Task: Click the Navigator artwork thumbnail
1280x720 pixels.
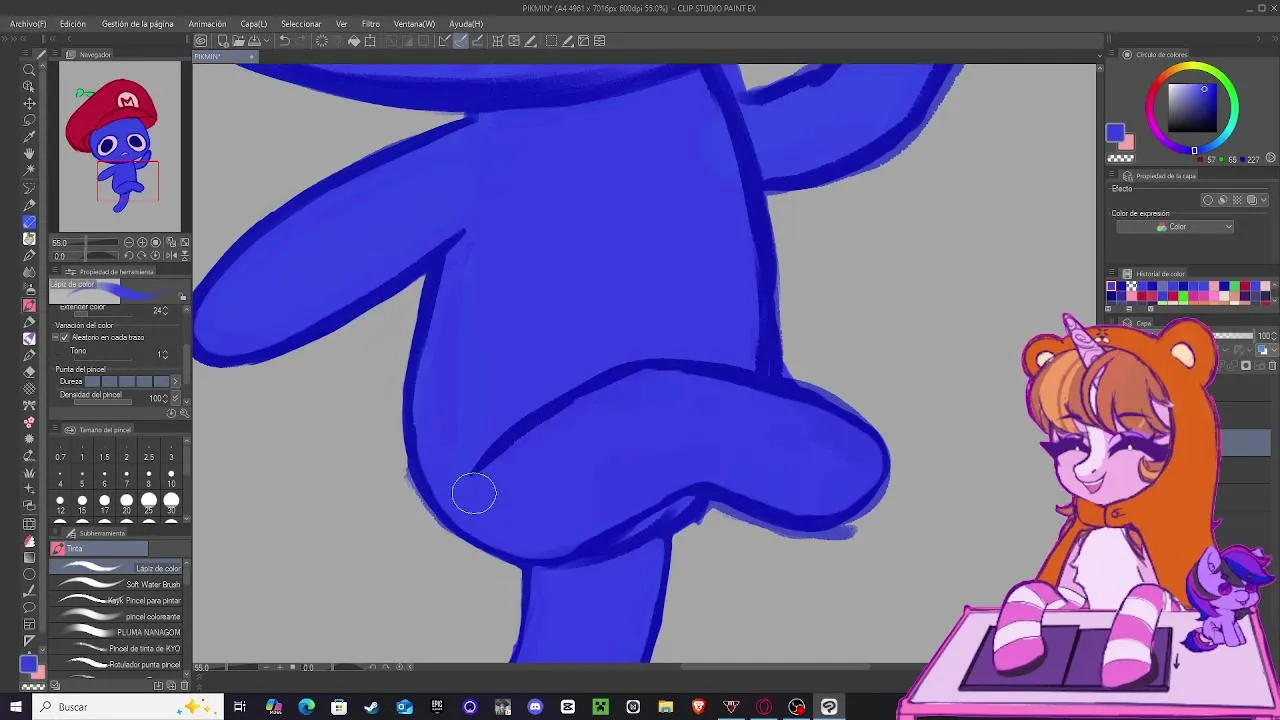Action: tap(120, 147)
